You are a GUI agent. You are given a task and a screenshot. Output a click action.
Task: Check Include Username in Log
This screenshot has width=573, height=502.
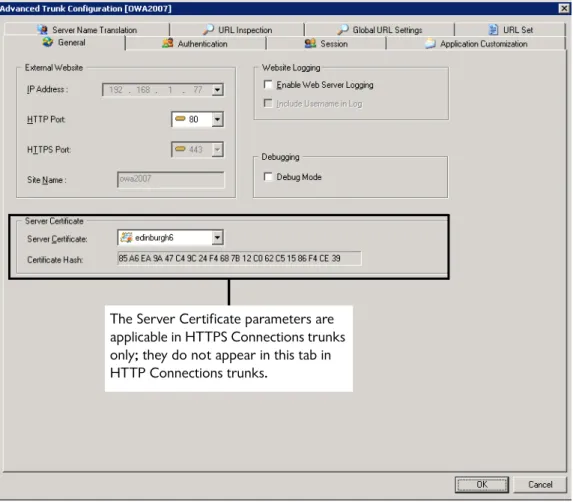coord(268,103)
